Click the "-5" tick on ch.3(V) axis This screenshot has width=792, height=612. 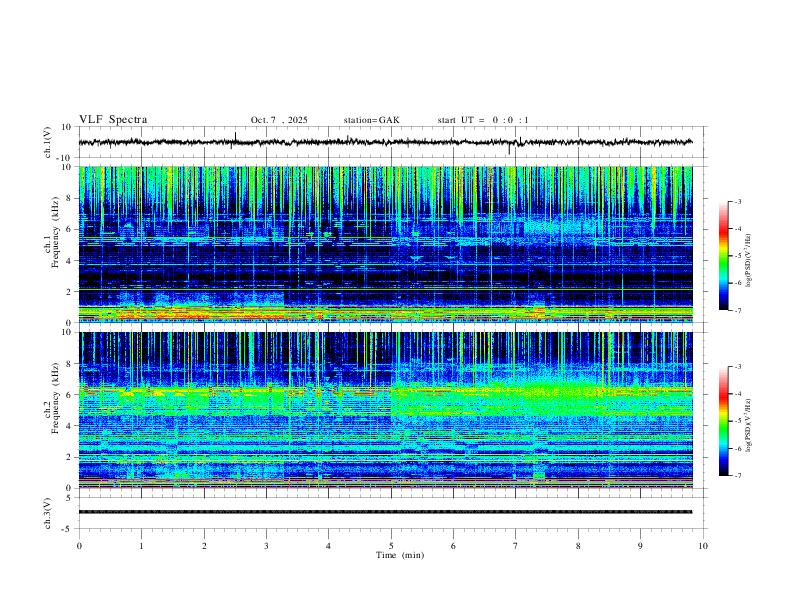tap(68, 529)
